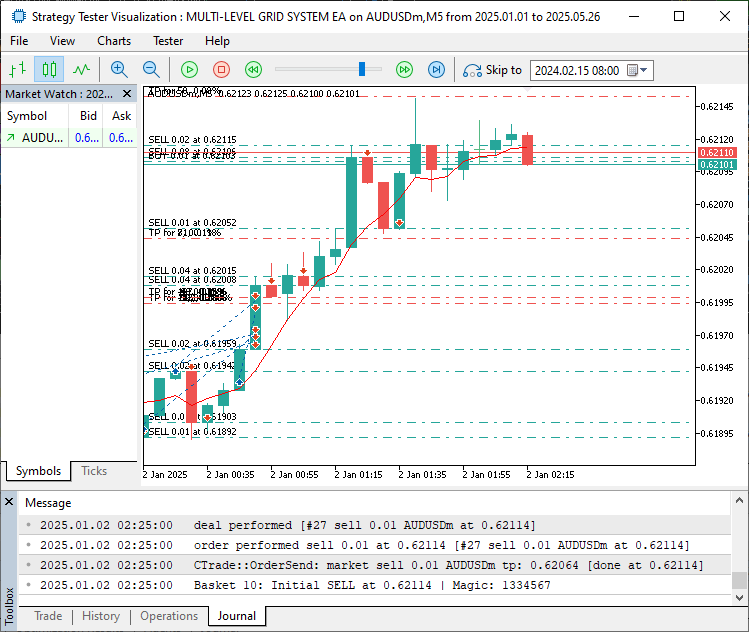
Task: Zoom in on the chart
Action: tap(119, 69)
